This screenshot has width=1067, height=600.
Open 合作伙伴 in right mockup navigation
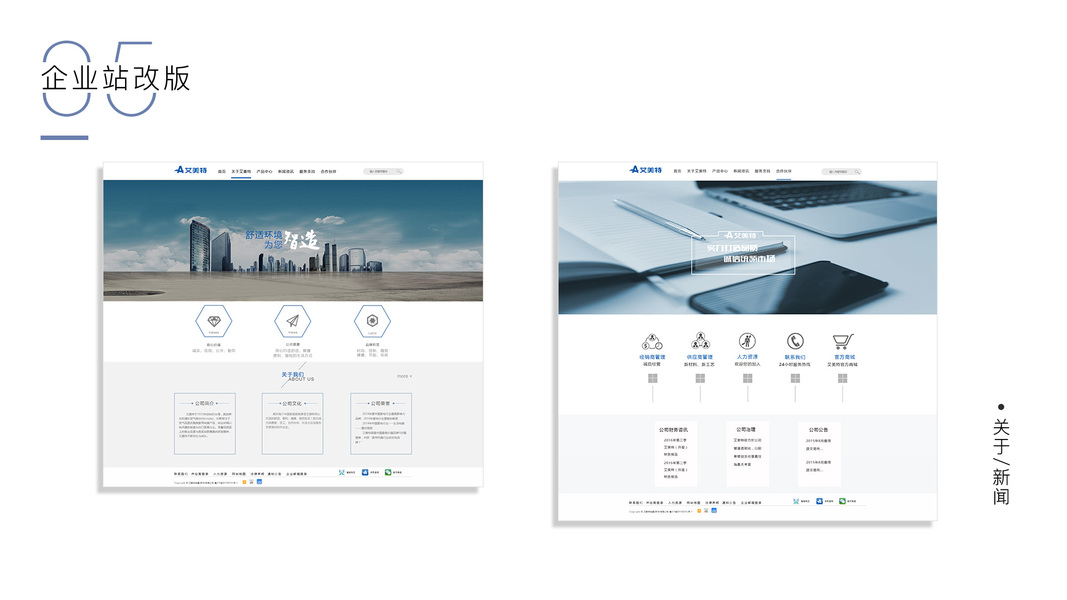click(x=784, y=171)
